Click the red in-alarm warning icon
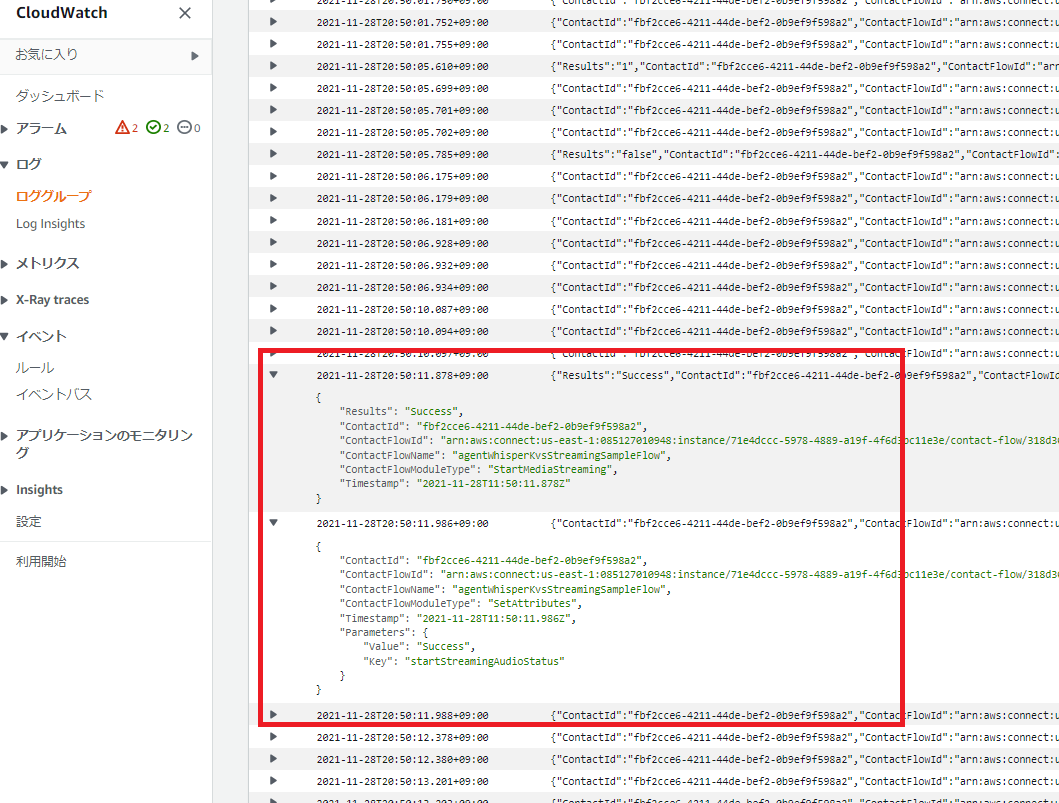1059x803 pixels. pos(122,128)
